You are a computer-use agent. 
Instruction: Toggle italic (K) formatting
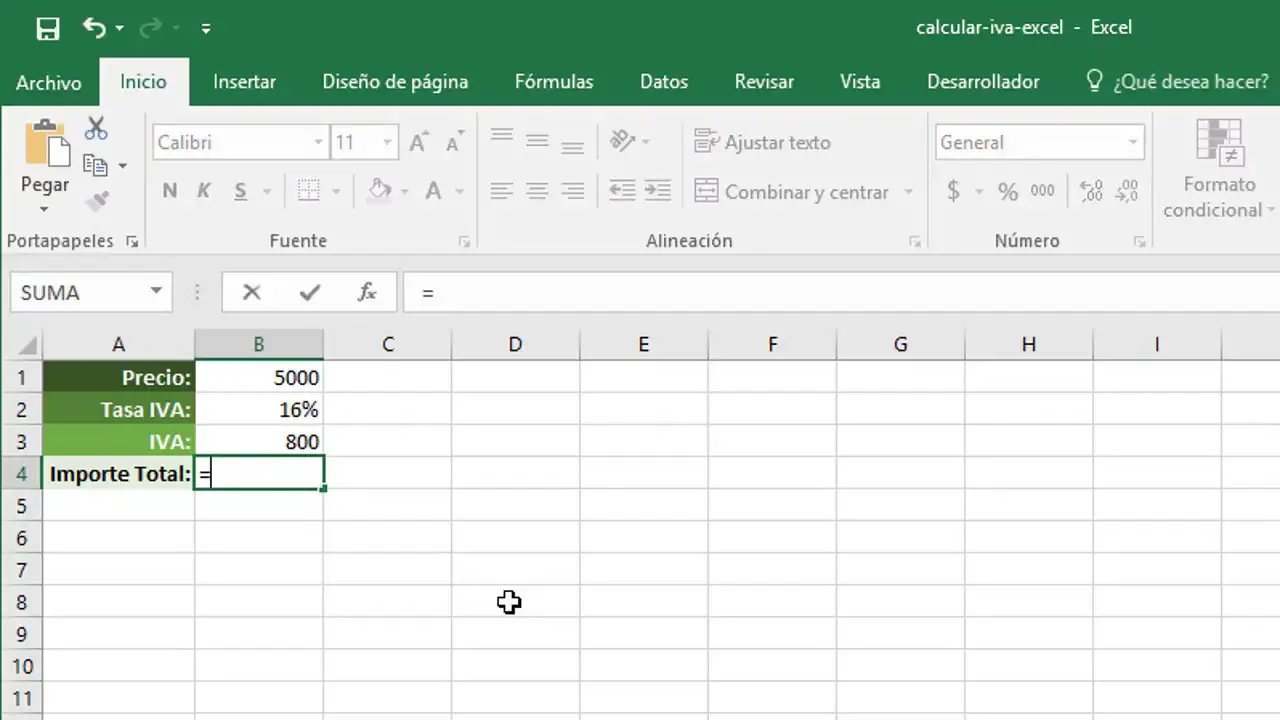pos(204,191)
